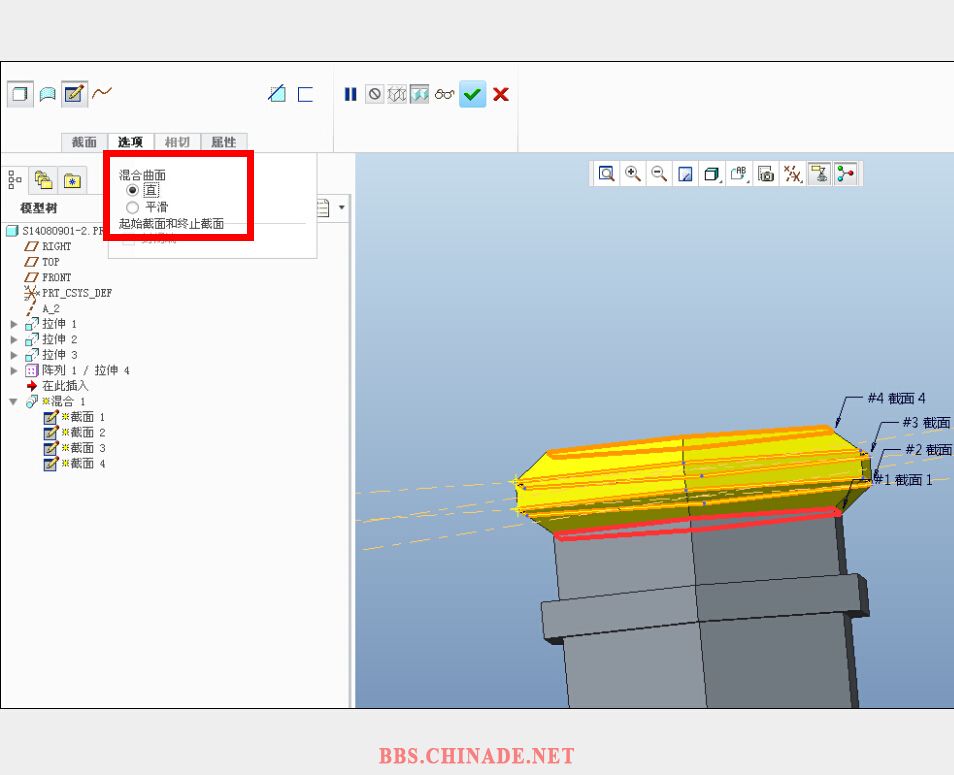
Task: Select the unattached preview icon
Action: (397, 94)
